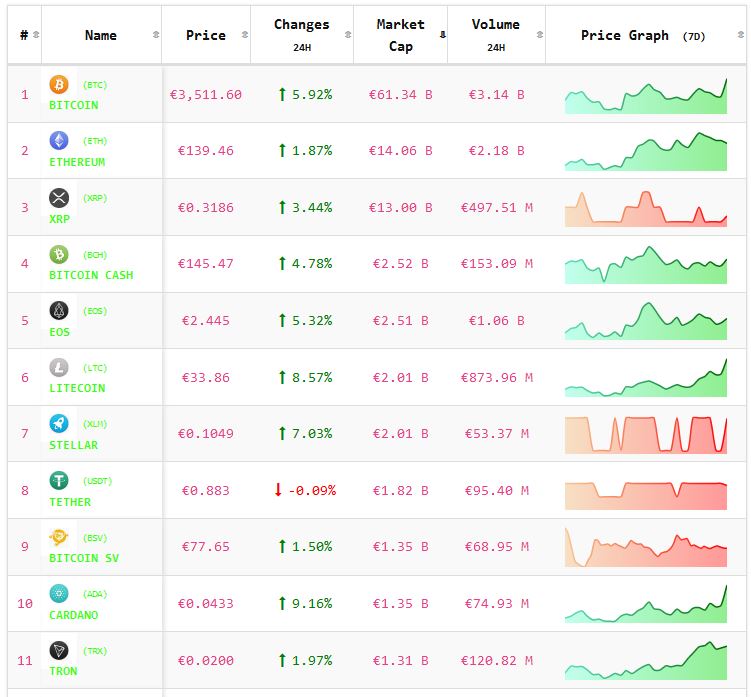Click the Tron coin icon

59,651
